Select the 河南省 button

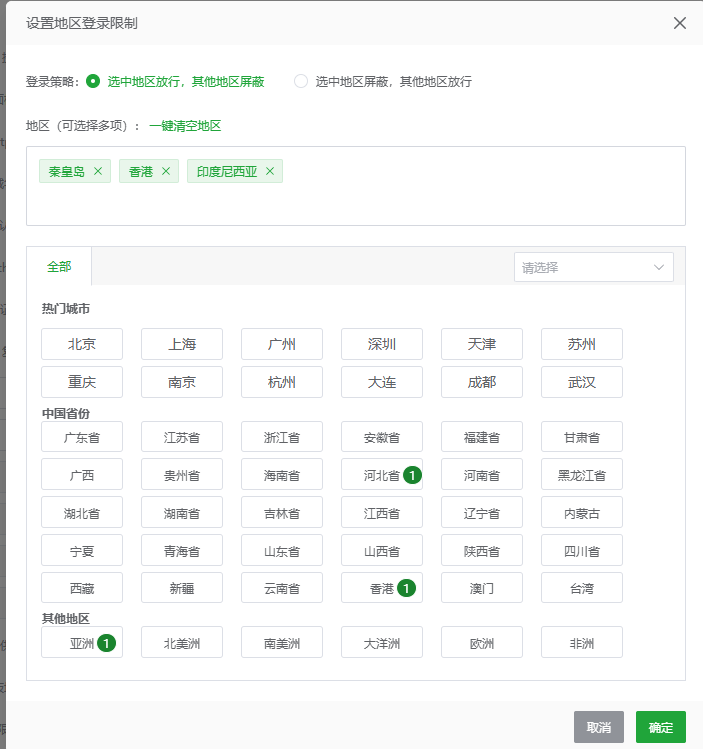coord(482,474)
